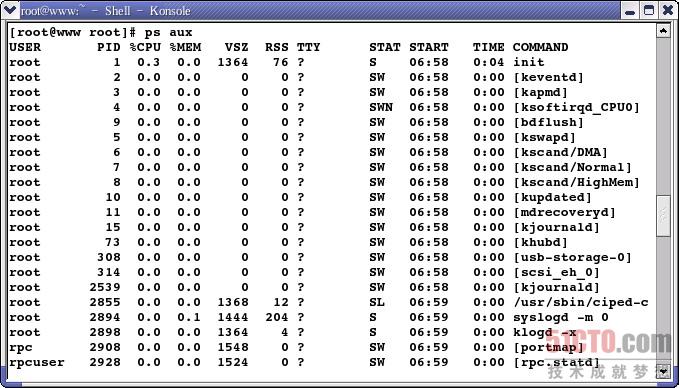Click the Konsole title bar text
Viewport: 679px width, 388px height.
click(106, 11)
